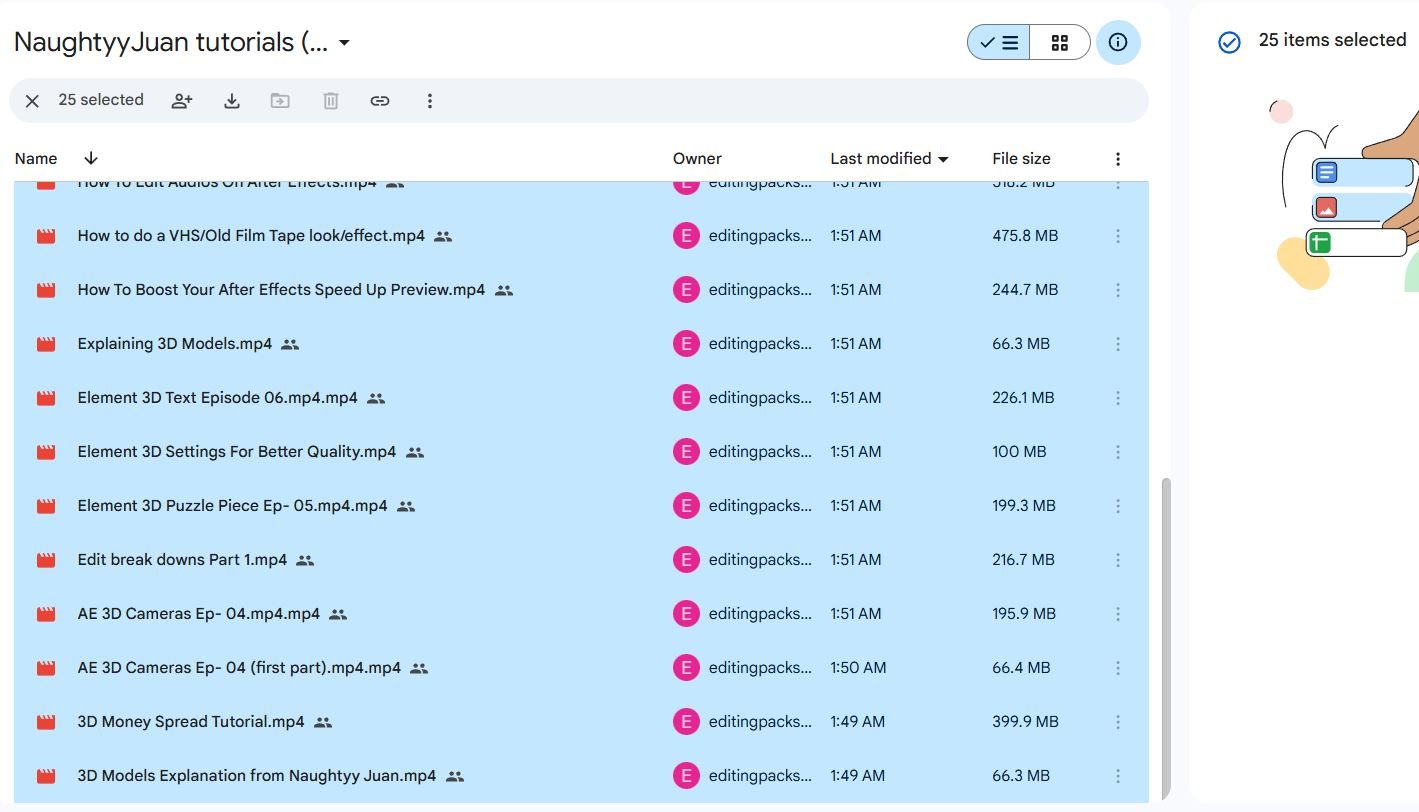Click the Share icon in selection toolbar
The width and height of the screenshot is (1419, 812).
coord(182,101)
